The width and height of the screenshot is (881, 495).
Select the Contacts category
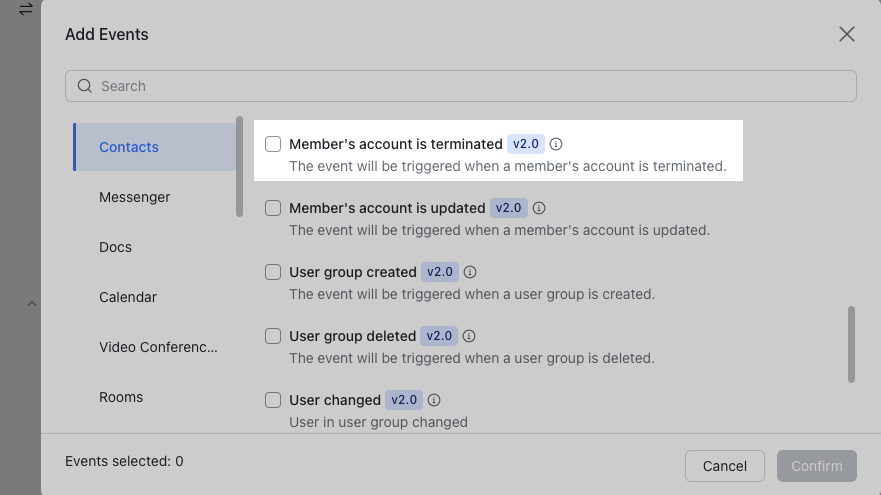point(155,147)
